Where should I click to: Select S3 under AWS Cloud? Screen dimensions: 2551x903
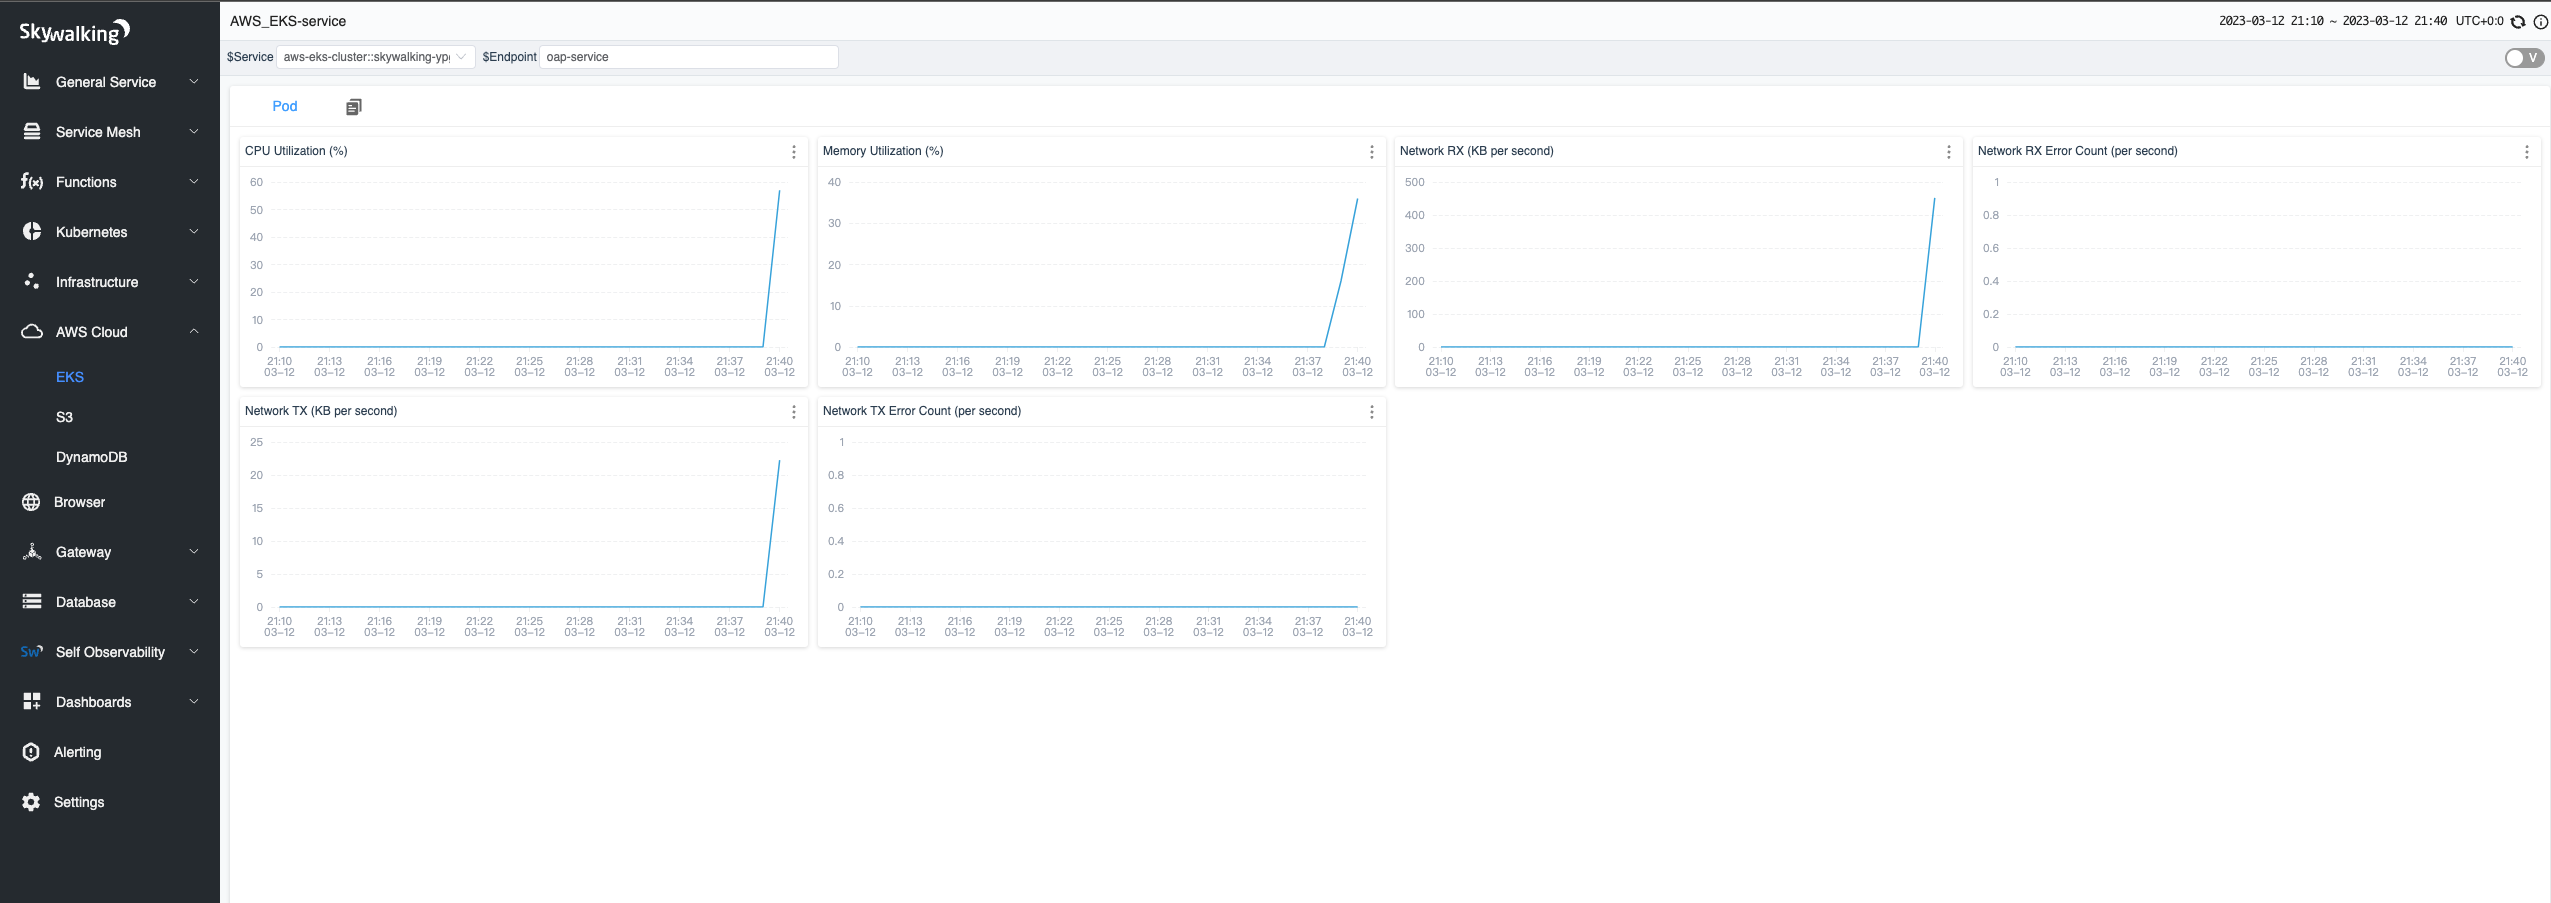pyautogui.click(x=64, y=417)
